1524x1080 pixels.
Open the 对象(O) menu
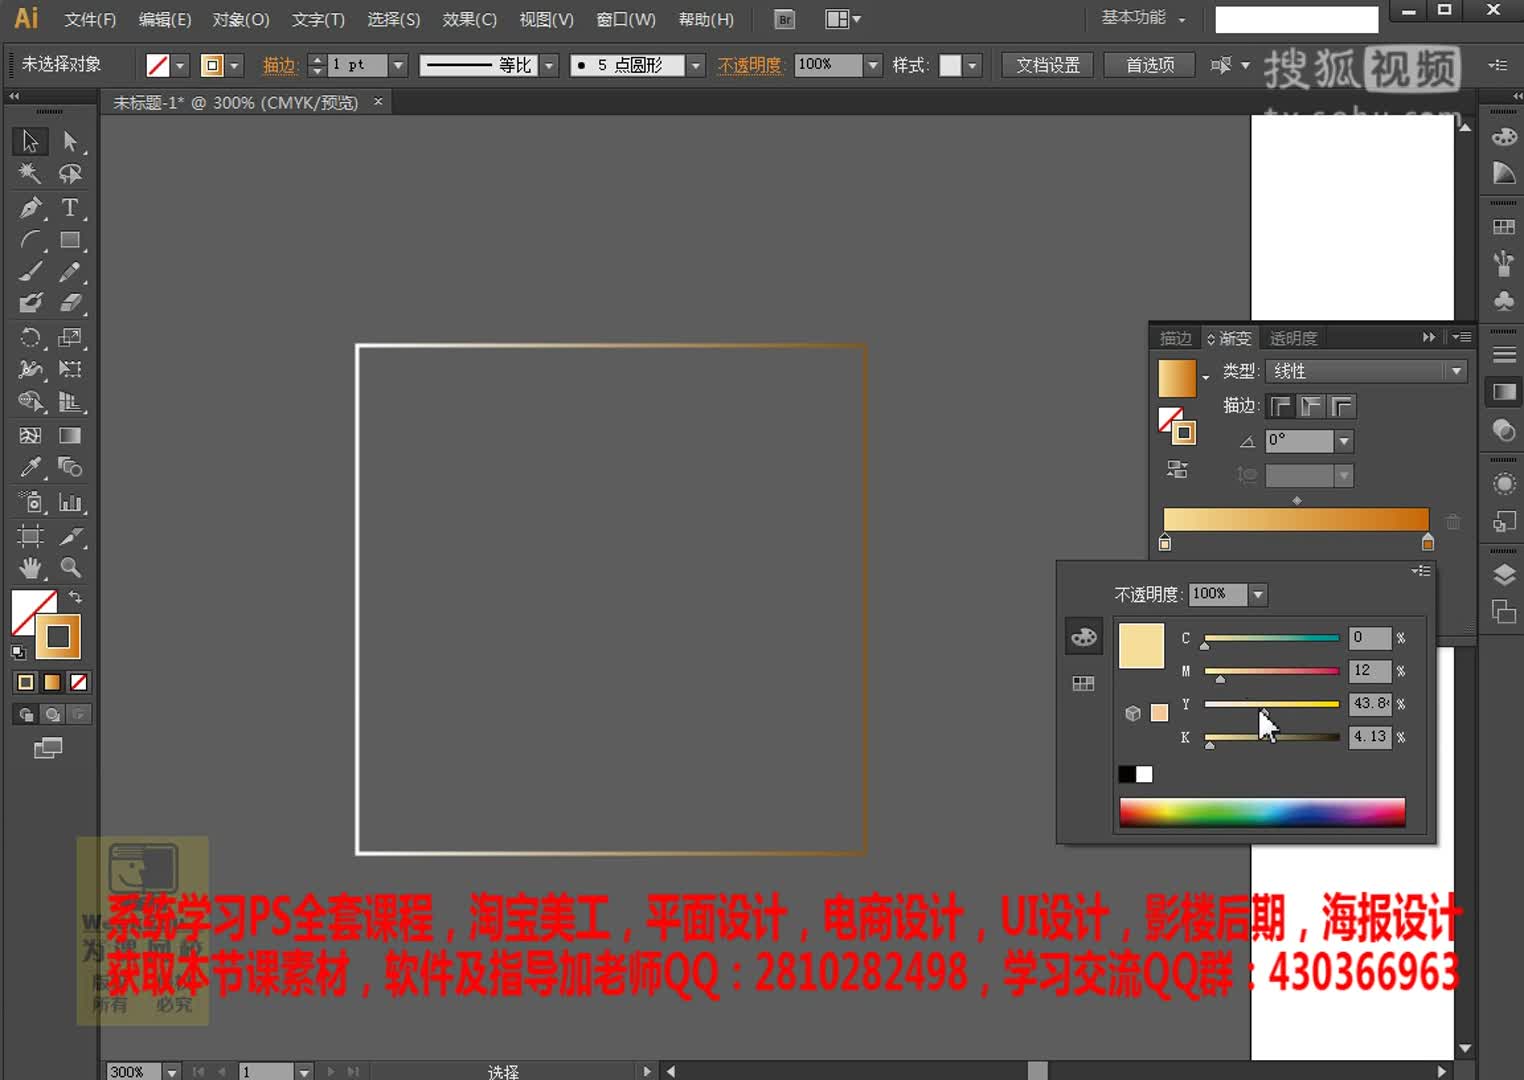[241, 19]
